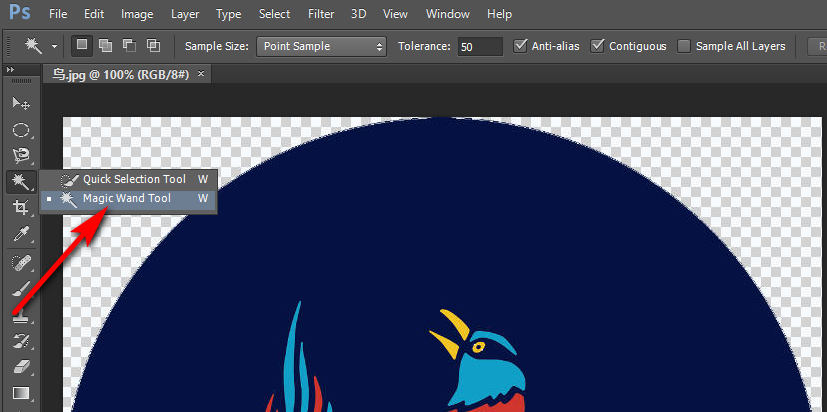Open the 3D menu
The image size is (827, 412).
[359, 14]
